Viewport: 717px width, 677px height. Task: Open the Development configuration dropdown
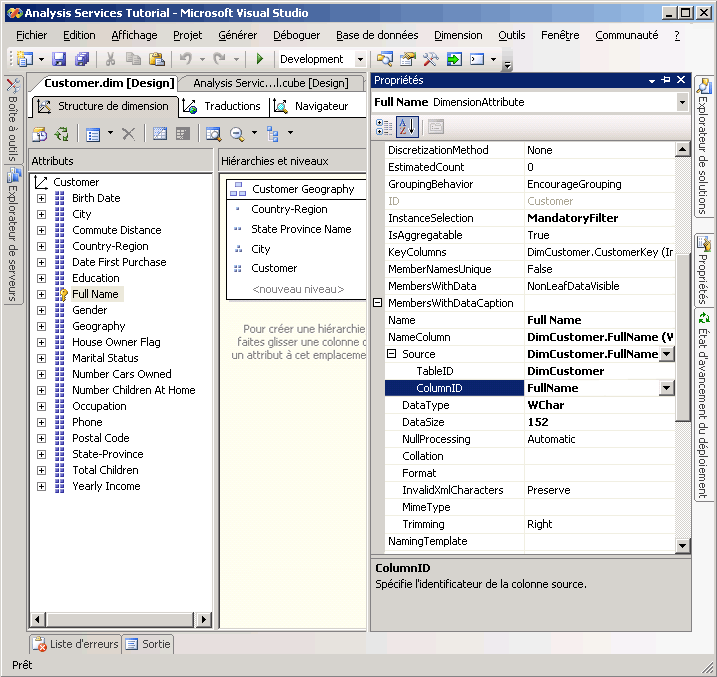pyautogui.click(x=360, y=59)
